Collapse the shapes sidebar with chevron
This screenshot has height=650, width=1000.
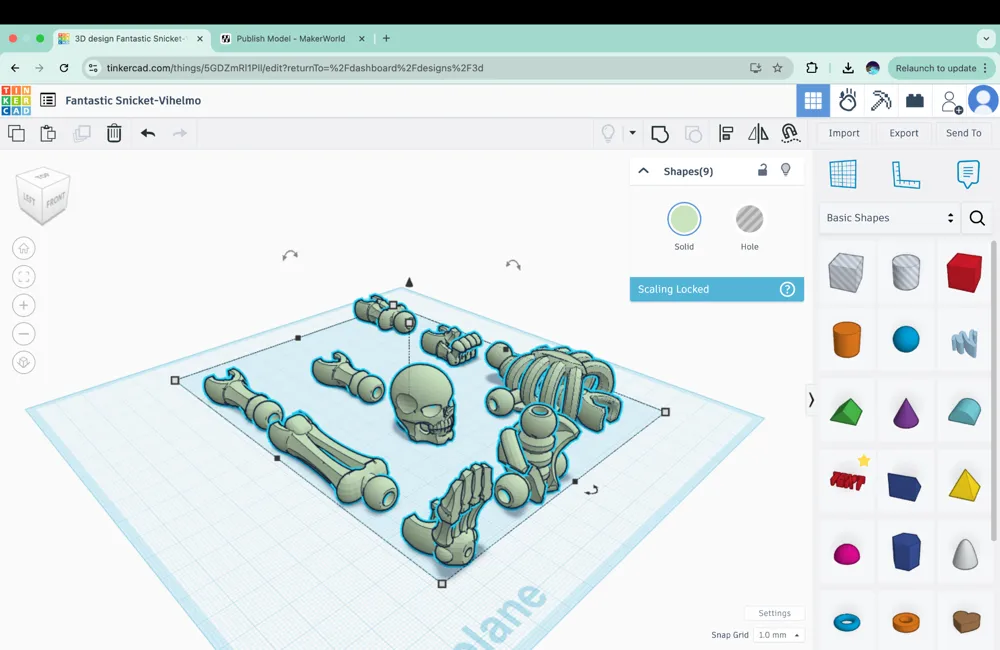click(x=811, y=400)
